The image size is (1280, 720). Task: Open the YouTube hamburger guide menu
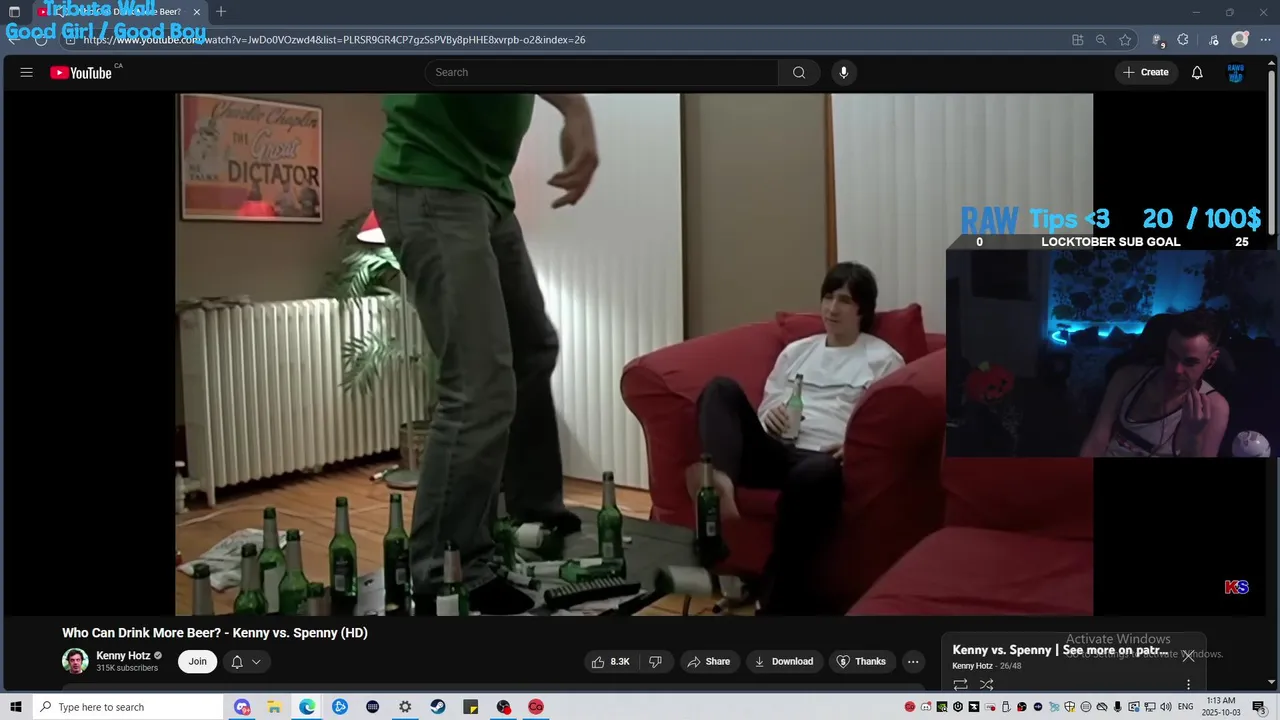click(27, 72)
